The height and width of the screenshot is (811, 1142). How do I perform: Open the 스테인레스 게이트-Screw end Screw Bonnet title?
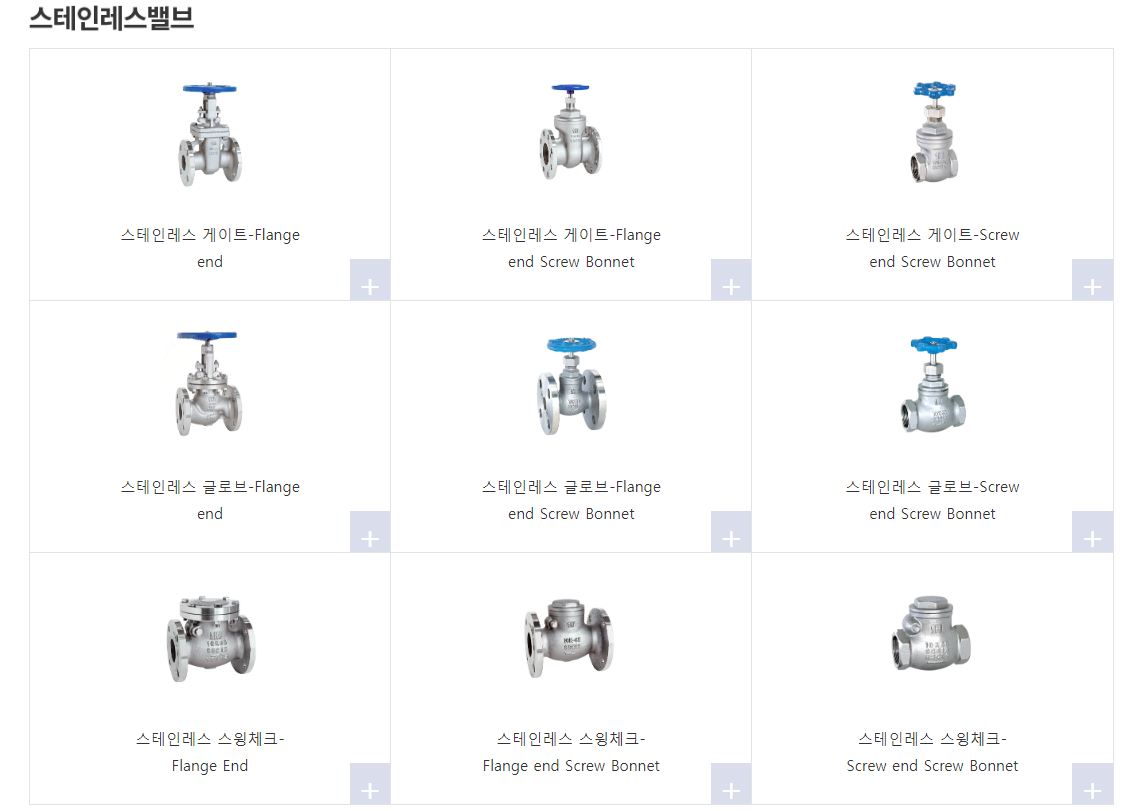tap(932, 248)
